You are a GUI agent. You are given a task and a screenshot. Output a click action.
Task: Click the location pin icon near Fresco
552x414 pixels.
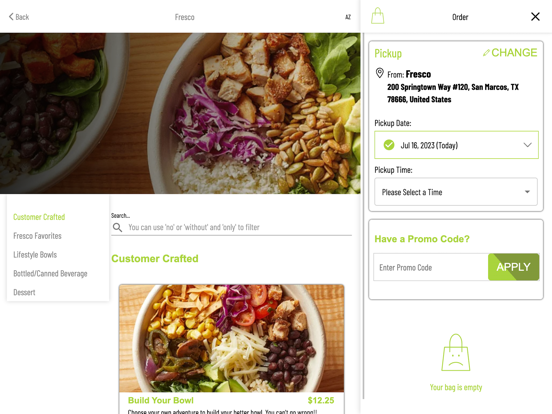[x=380, y=73]
